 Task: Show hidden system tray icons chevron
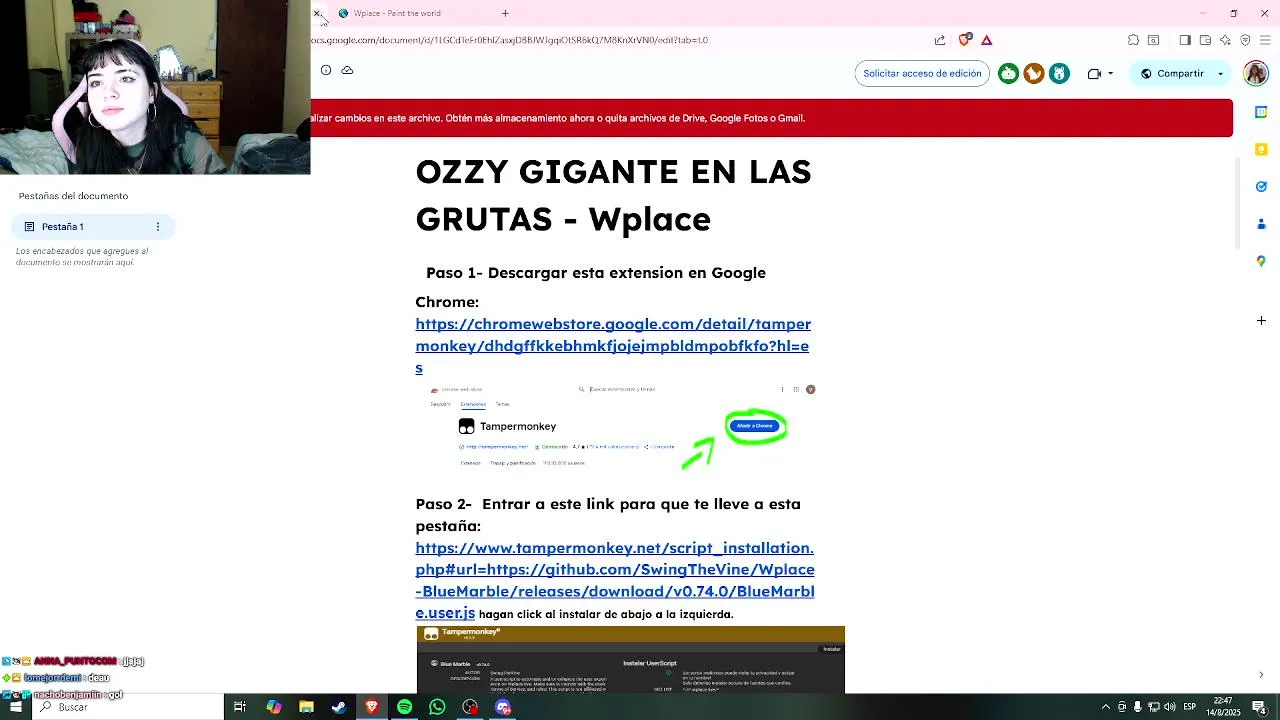click(x=1105, y=707)
